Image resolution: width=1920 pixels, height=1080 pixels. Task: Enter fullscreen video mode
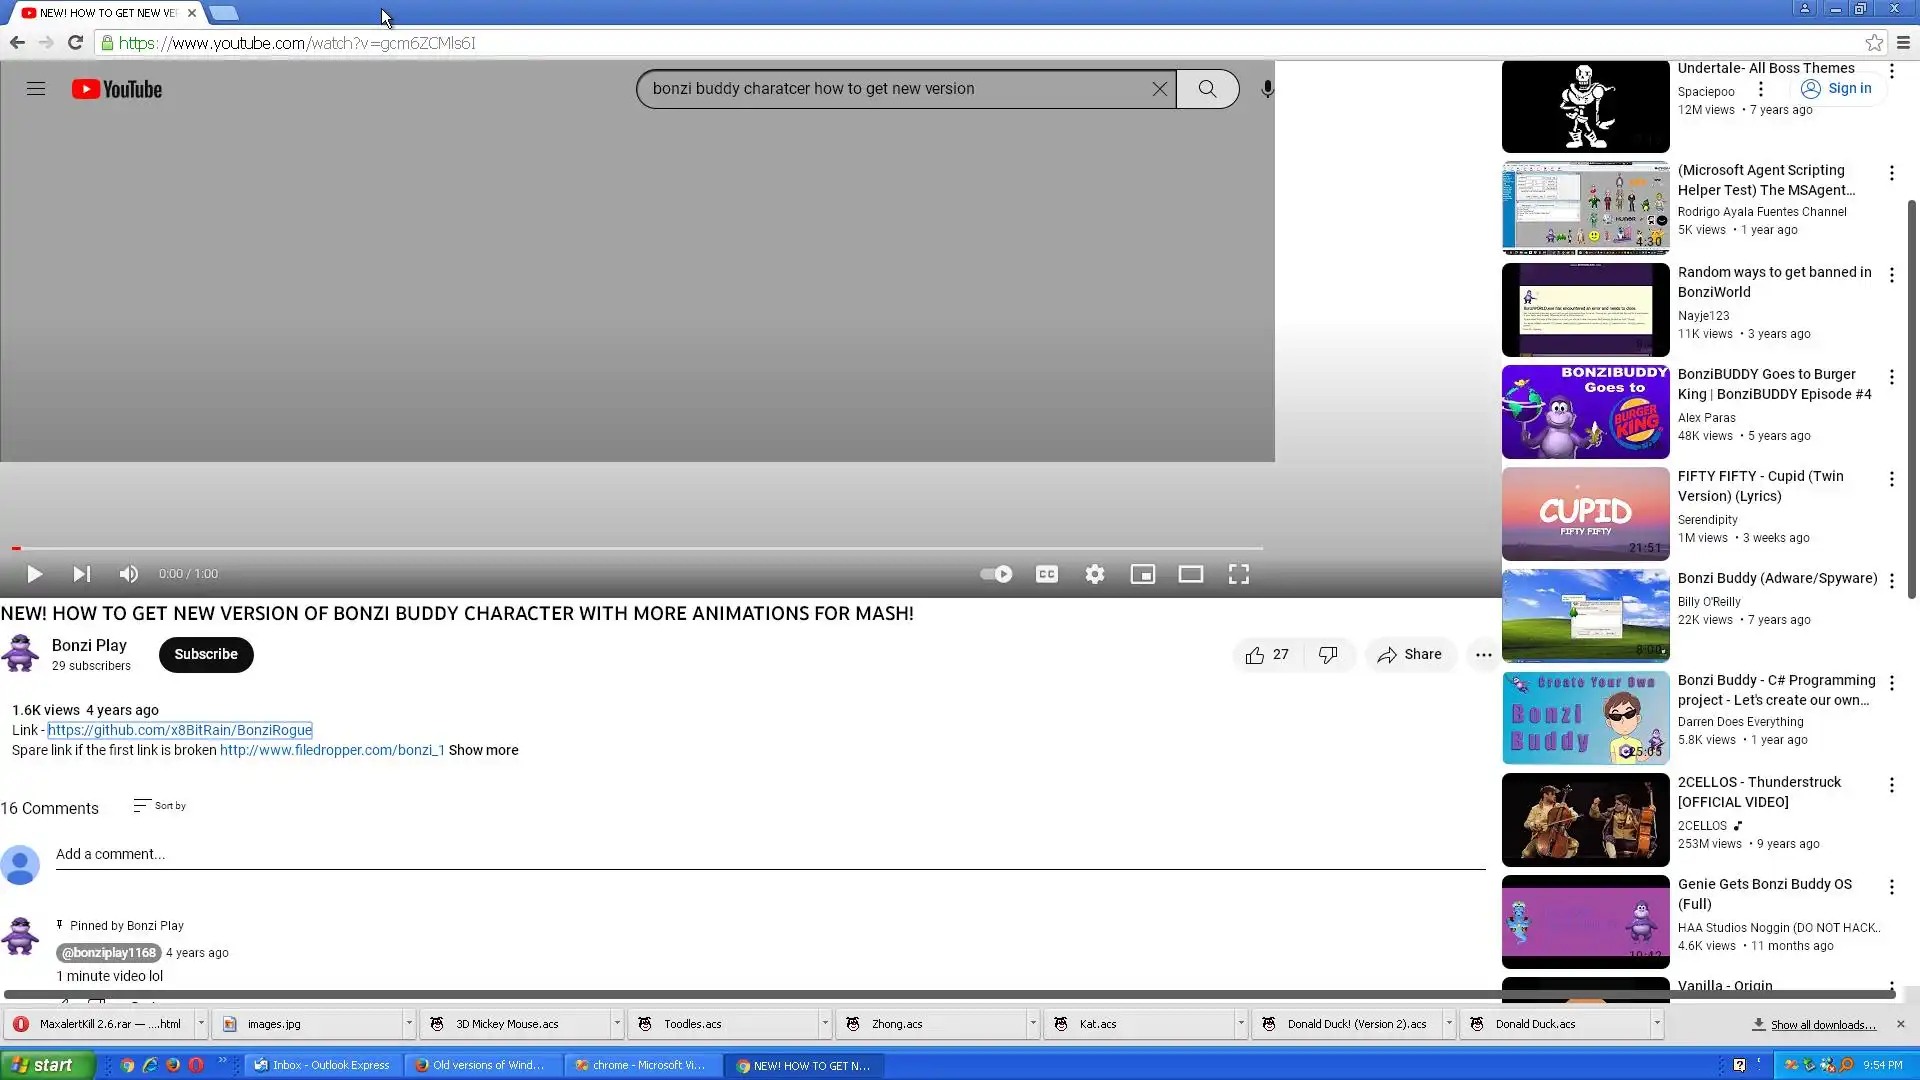tap(1239, 574)
